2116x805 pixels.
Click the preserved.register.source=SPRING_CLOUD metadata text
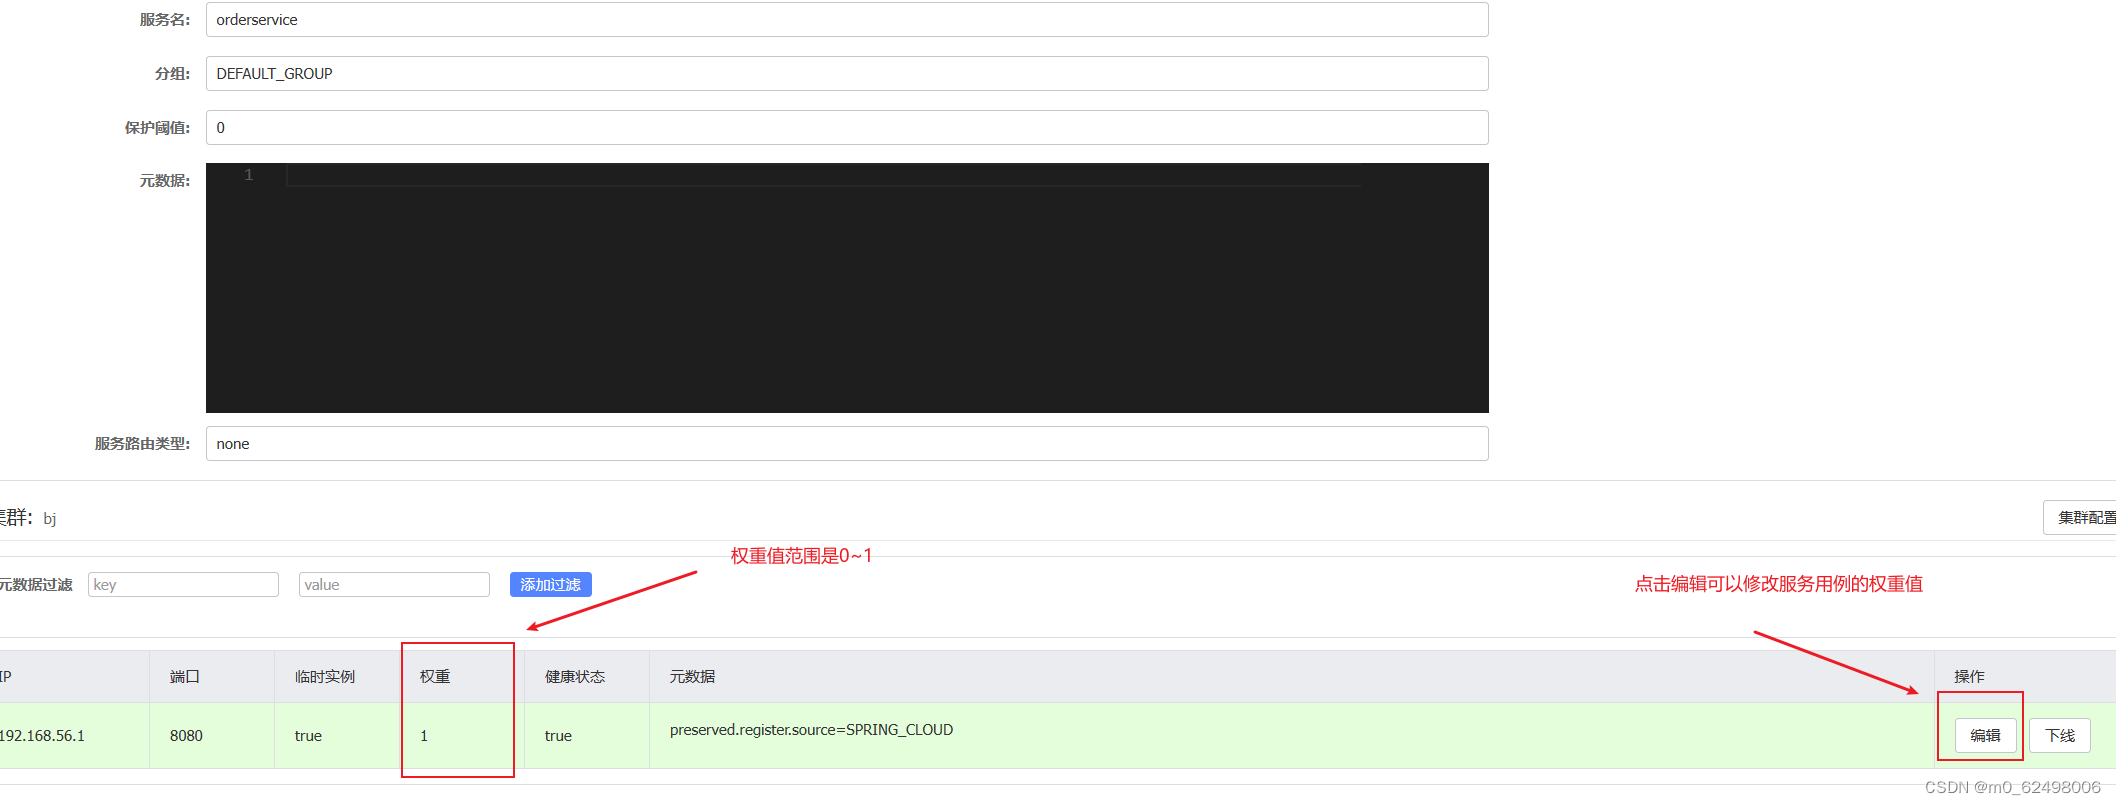coord(811,730)
